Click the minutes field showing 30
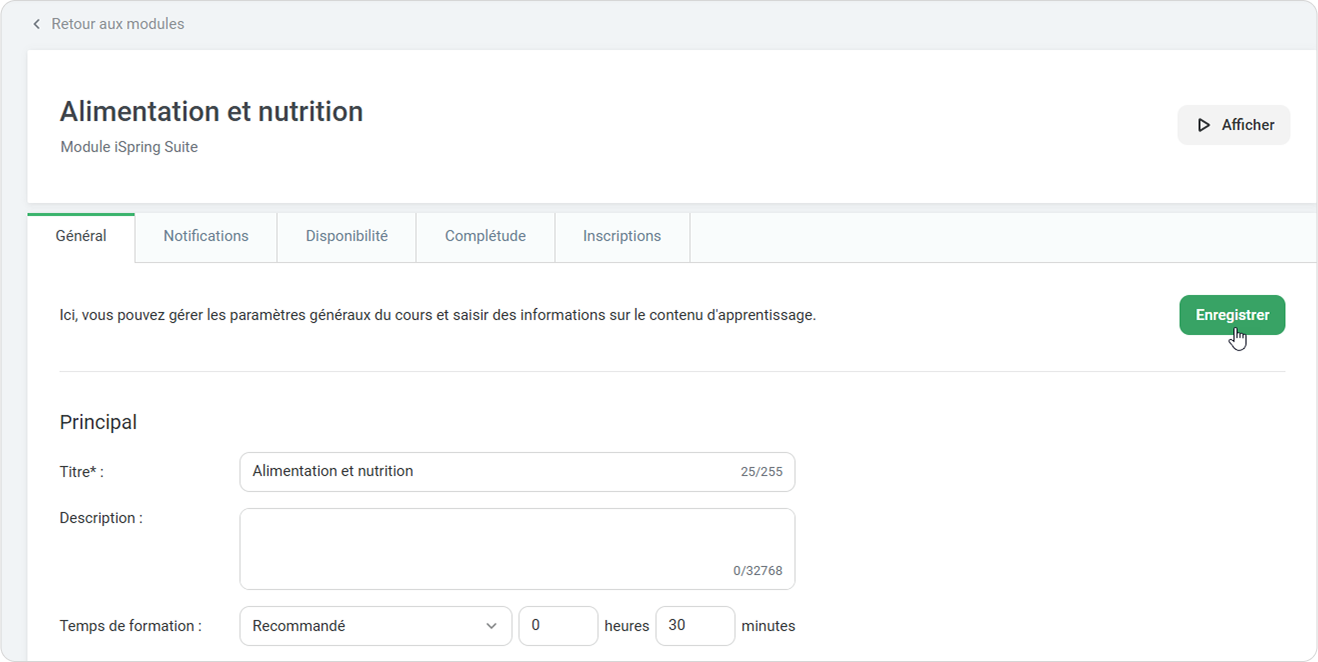1318x662 pixels. coord(695,626)
